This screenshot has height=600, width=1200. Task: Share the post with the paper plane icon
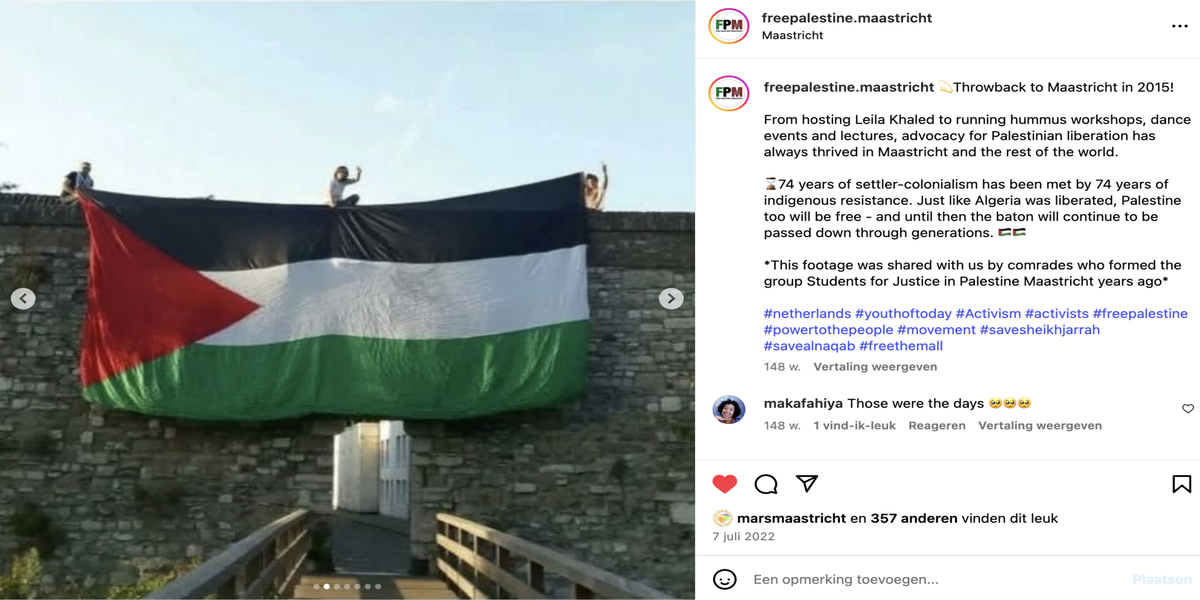(x=807, y=484)
